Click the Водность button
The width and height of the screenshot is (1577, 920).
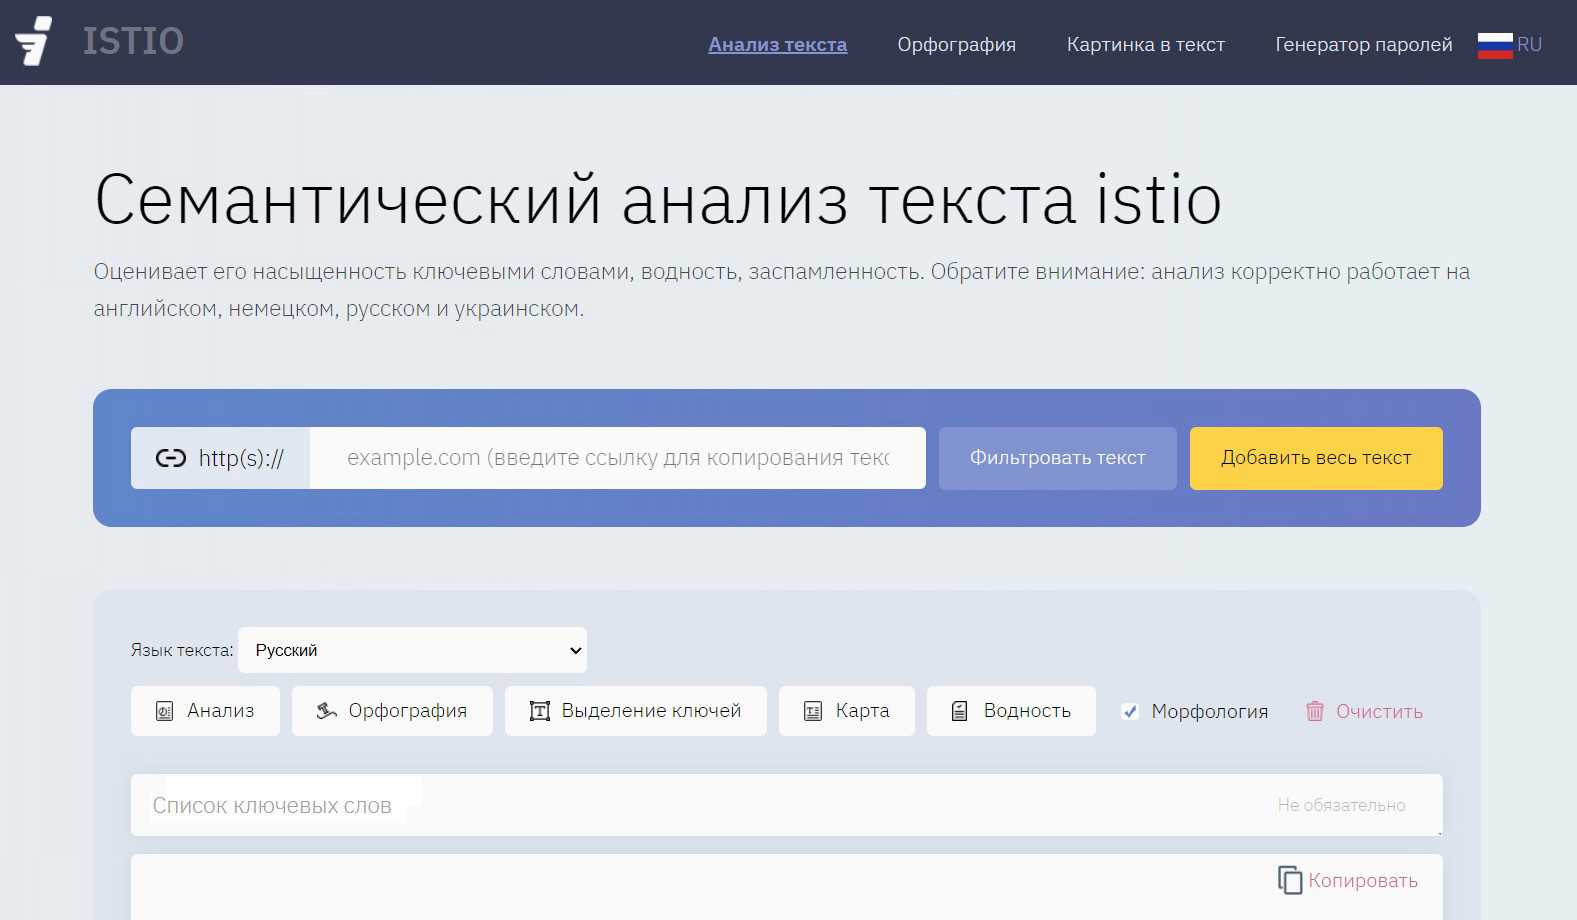pos(1011,711)
